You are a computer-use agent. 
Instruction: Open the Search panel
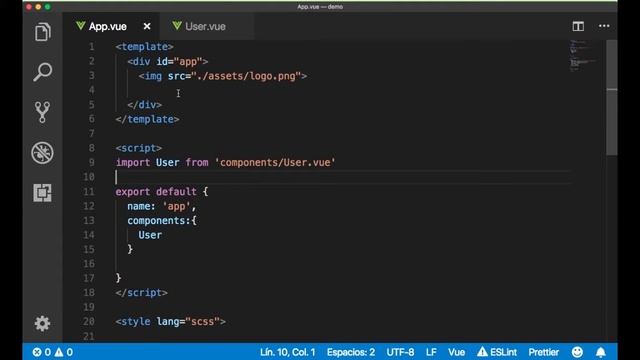click(42, 72)
